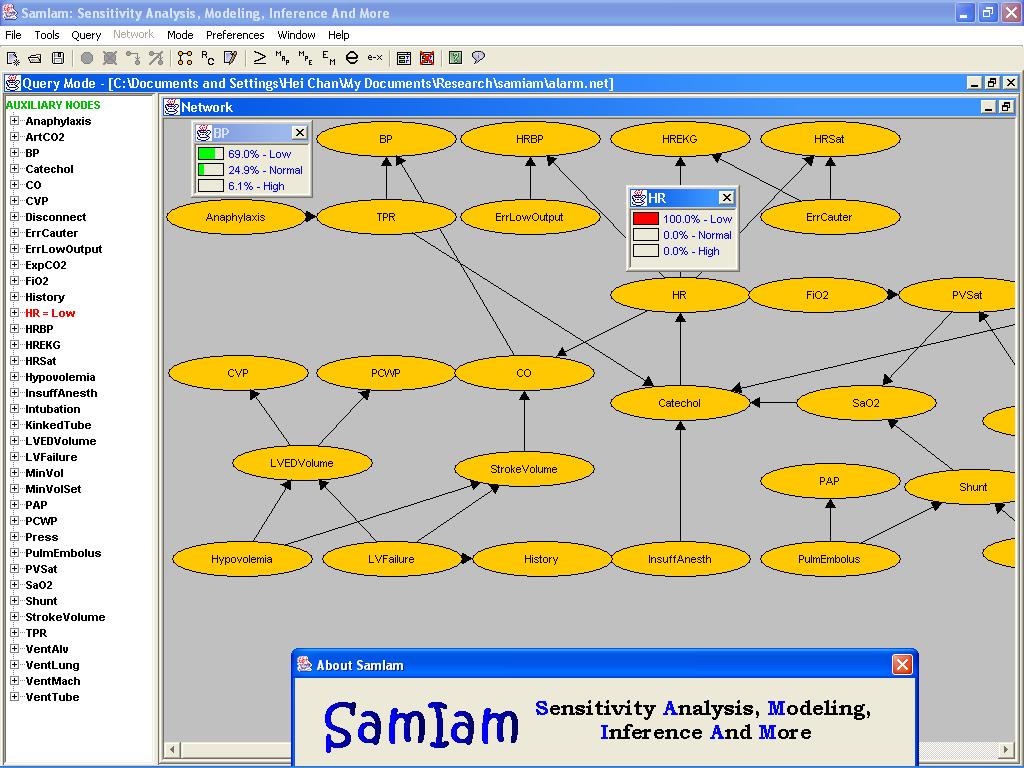Close the About SamIam dialog

[902, 665]
